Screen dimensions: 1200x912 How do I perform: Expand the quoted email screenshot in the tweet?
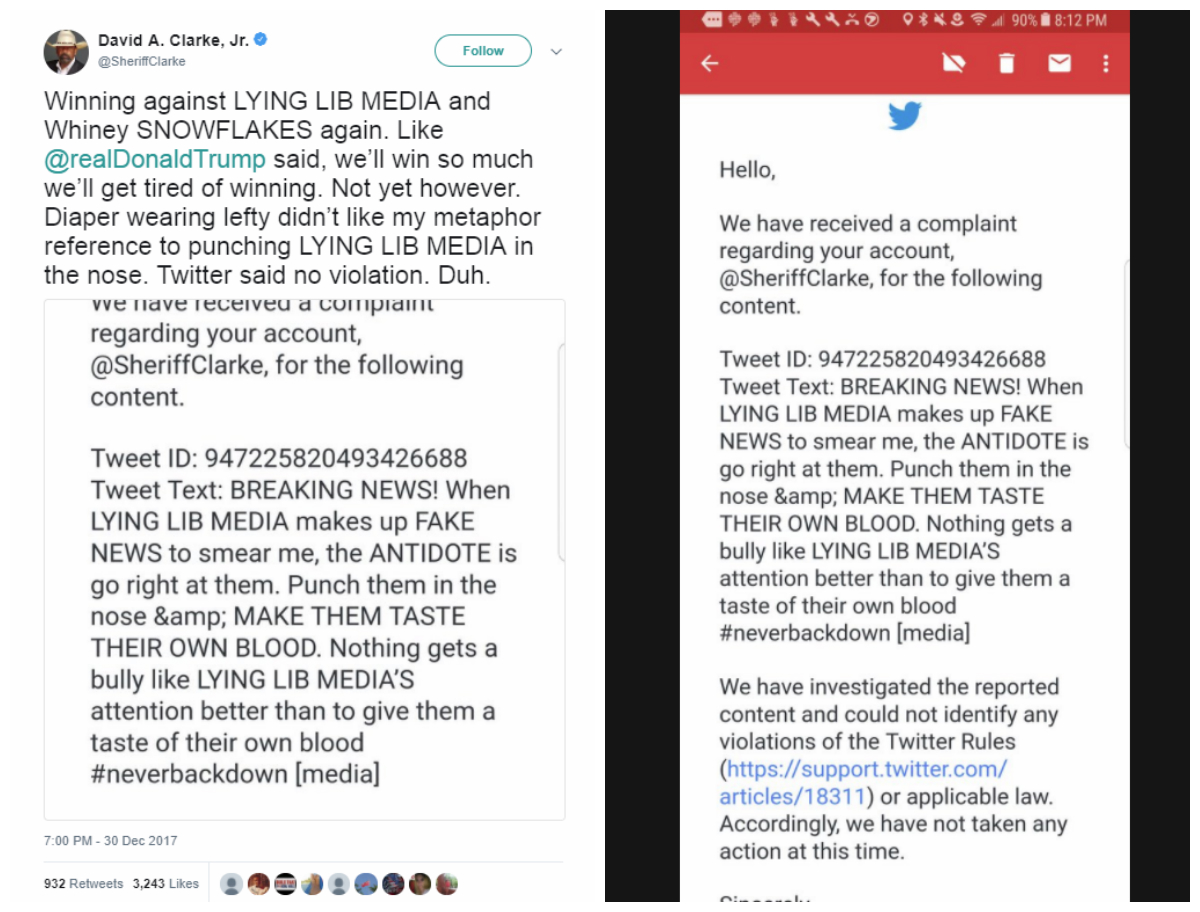coord(304,560)
